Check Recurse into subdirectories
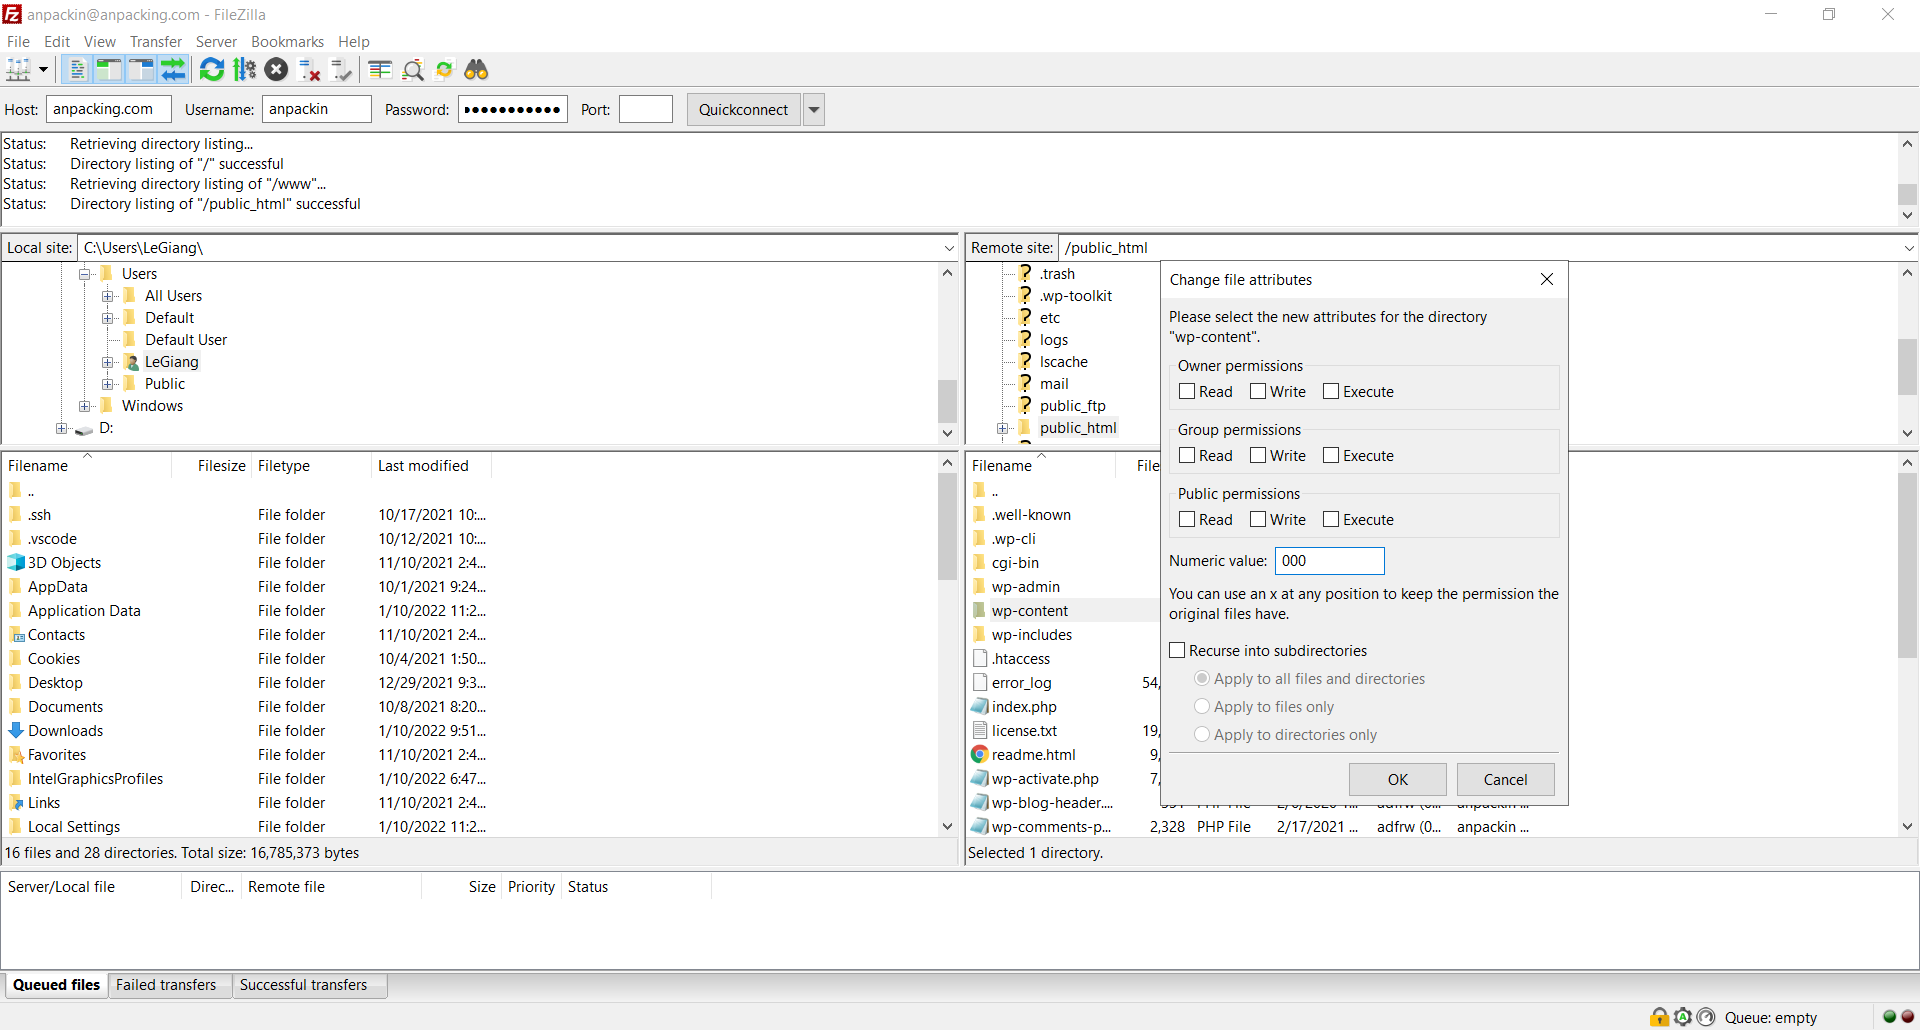The width and height of the screenshot is (1920, 1030). point(1177,651)
